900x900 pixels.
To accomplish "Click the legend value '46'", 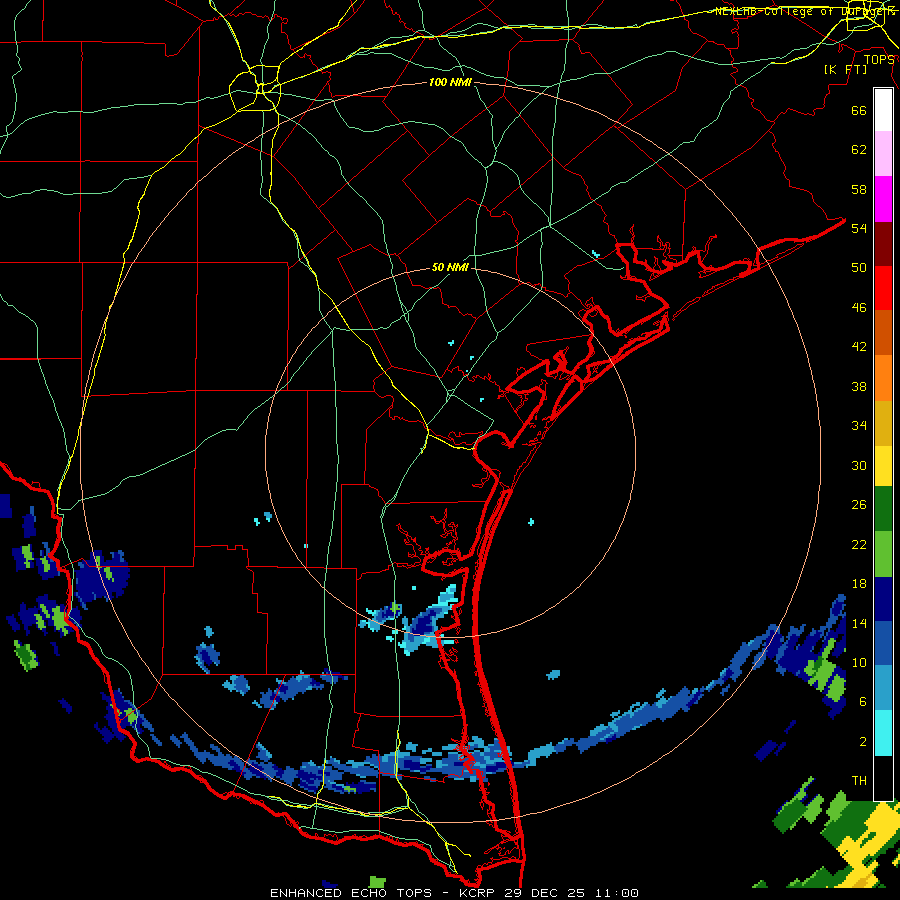I will (x=859, y=308).
